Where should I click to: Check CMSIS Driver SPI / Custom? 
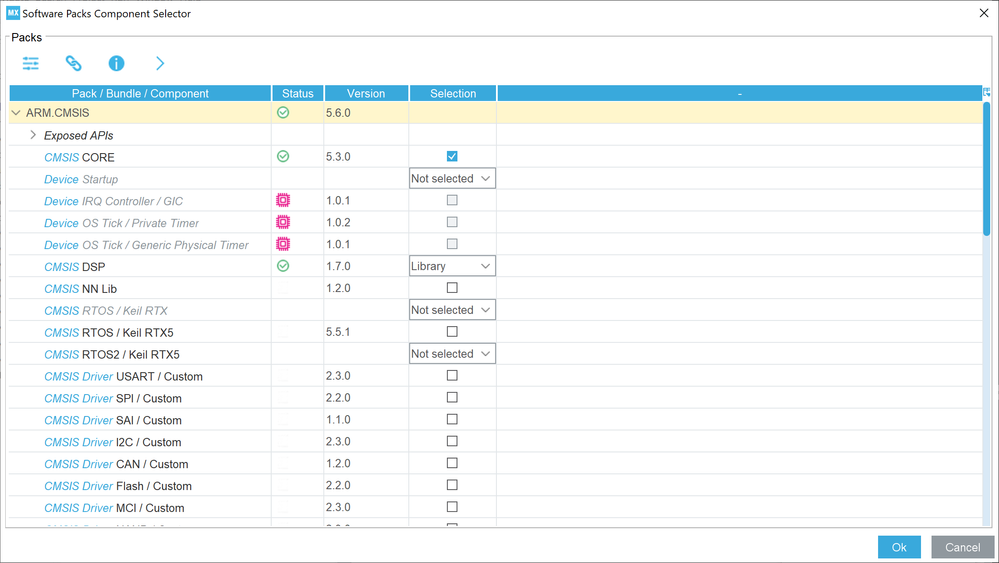[x=452, y=397]
